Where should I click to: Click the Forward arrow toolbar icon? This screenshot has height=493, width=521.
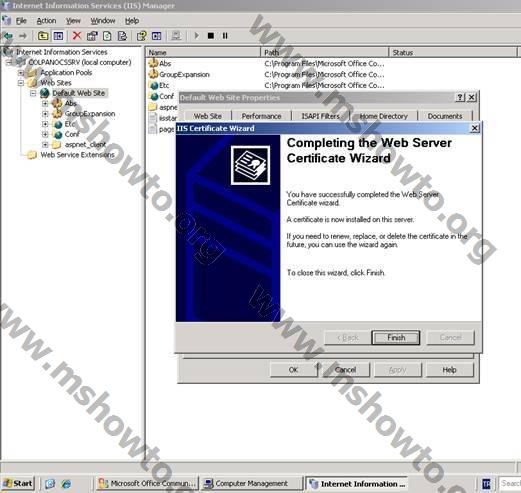point(23,36)
